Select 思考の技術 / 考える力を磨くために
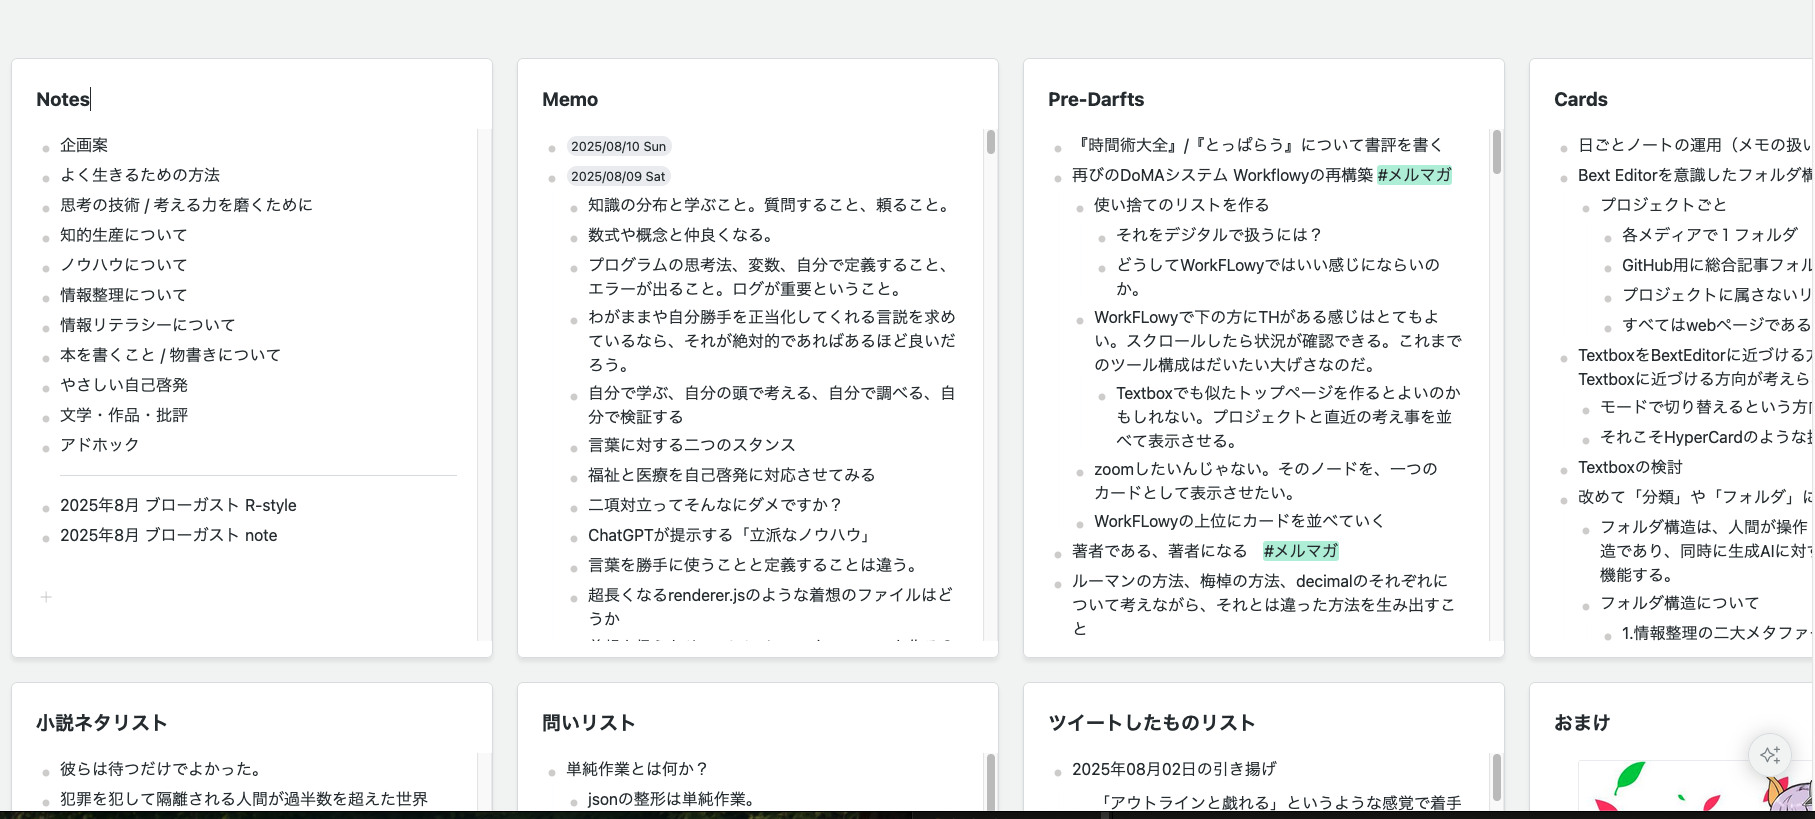 point(186,205)
